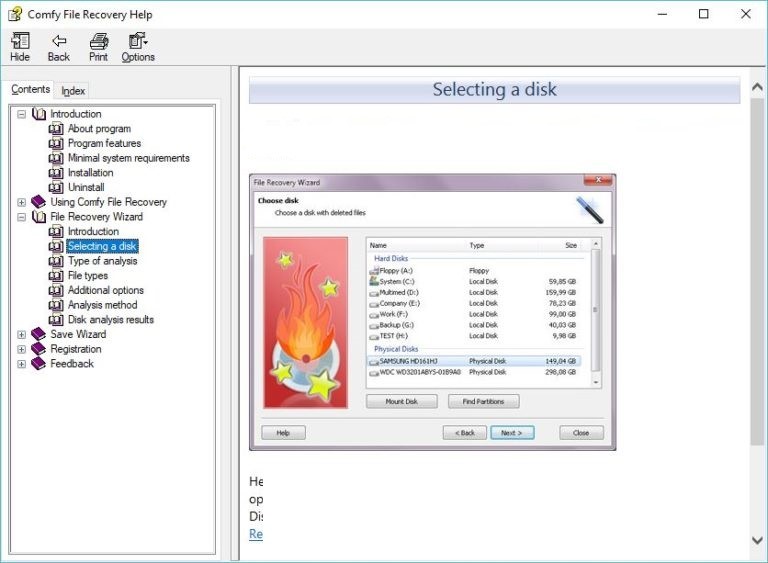Click purple book icon beside Registration
The image size is (768, 563).
38,349
